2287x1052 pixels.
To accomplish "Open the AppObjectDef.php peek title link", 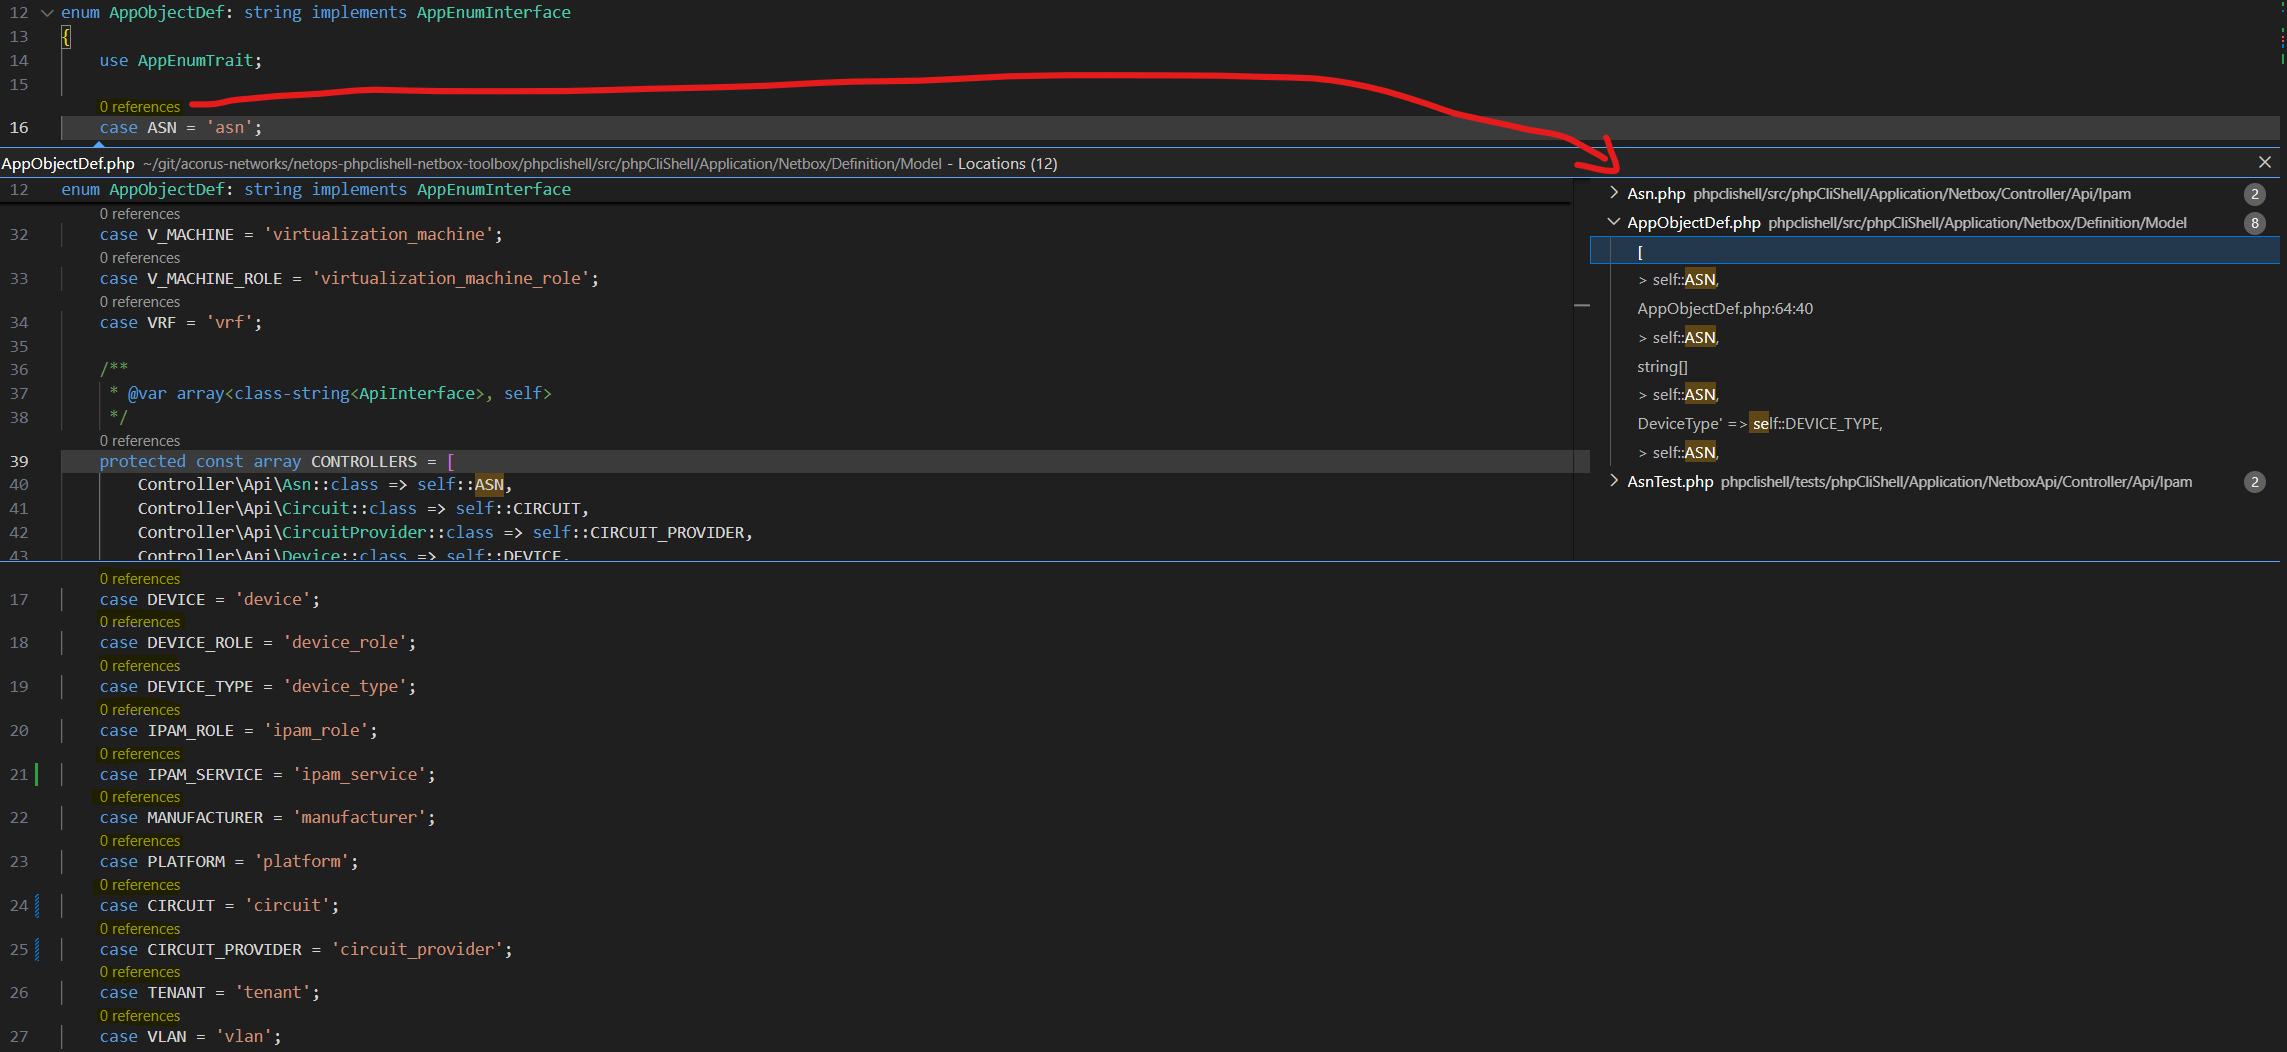I will pos(68,163).
